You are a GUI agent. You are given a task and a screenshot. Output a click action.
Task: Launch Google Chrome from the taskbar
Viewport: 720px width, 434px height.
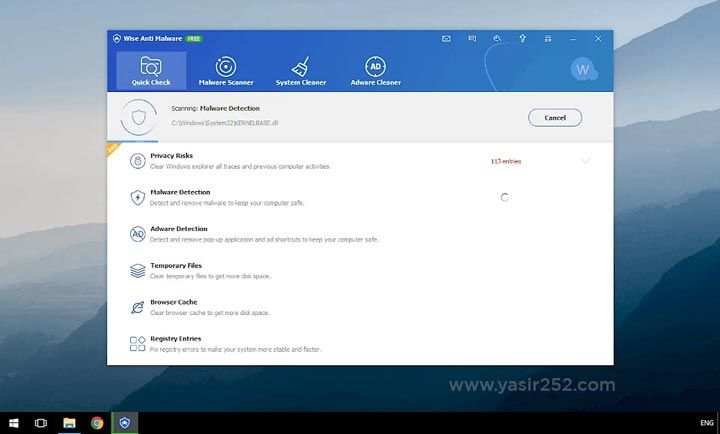pyautogui.click(x=97, y=423)
